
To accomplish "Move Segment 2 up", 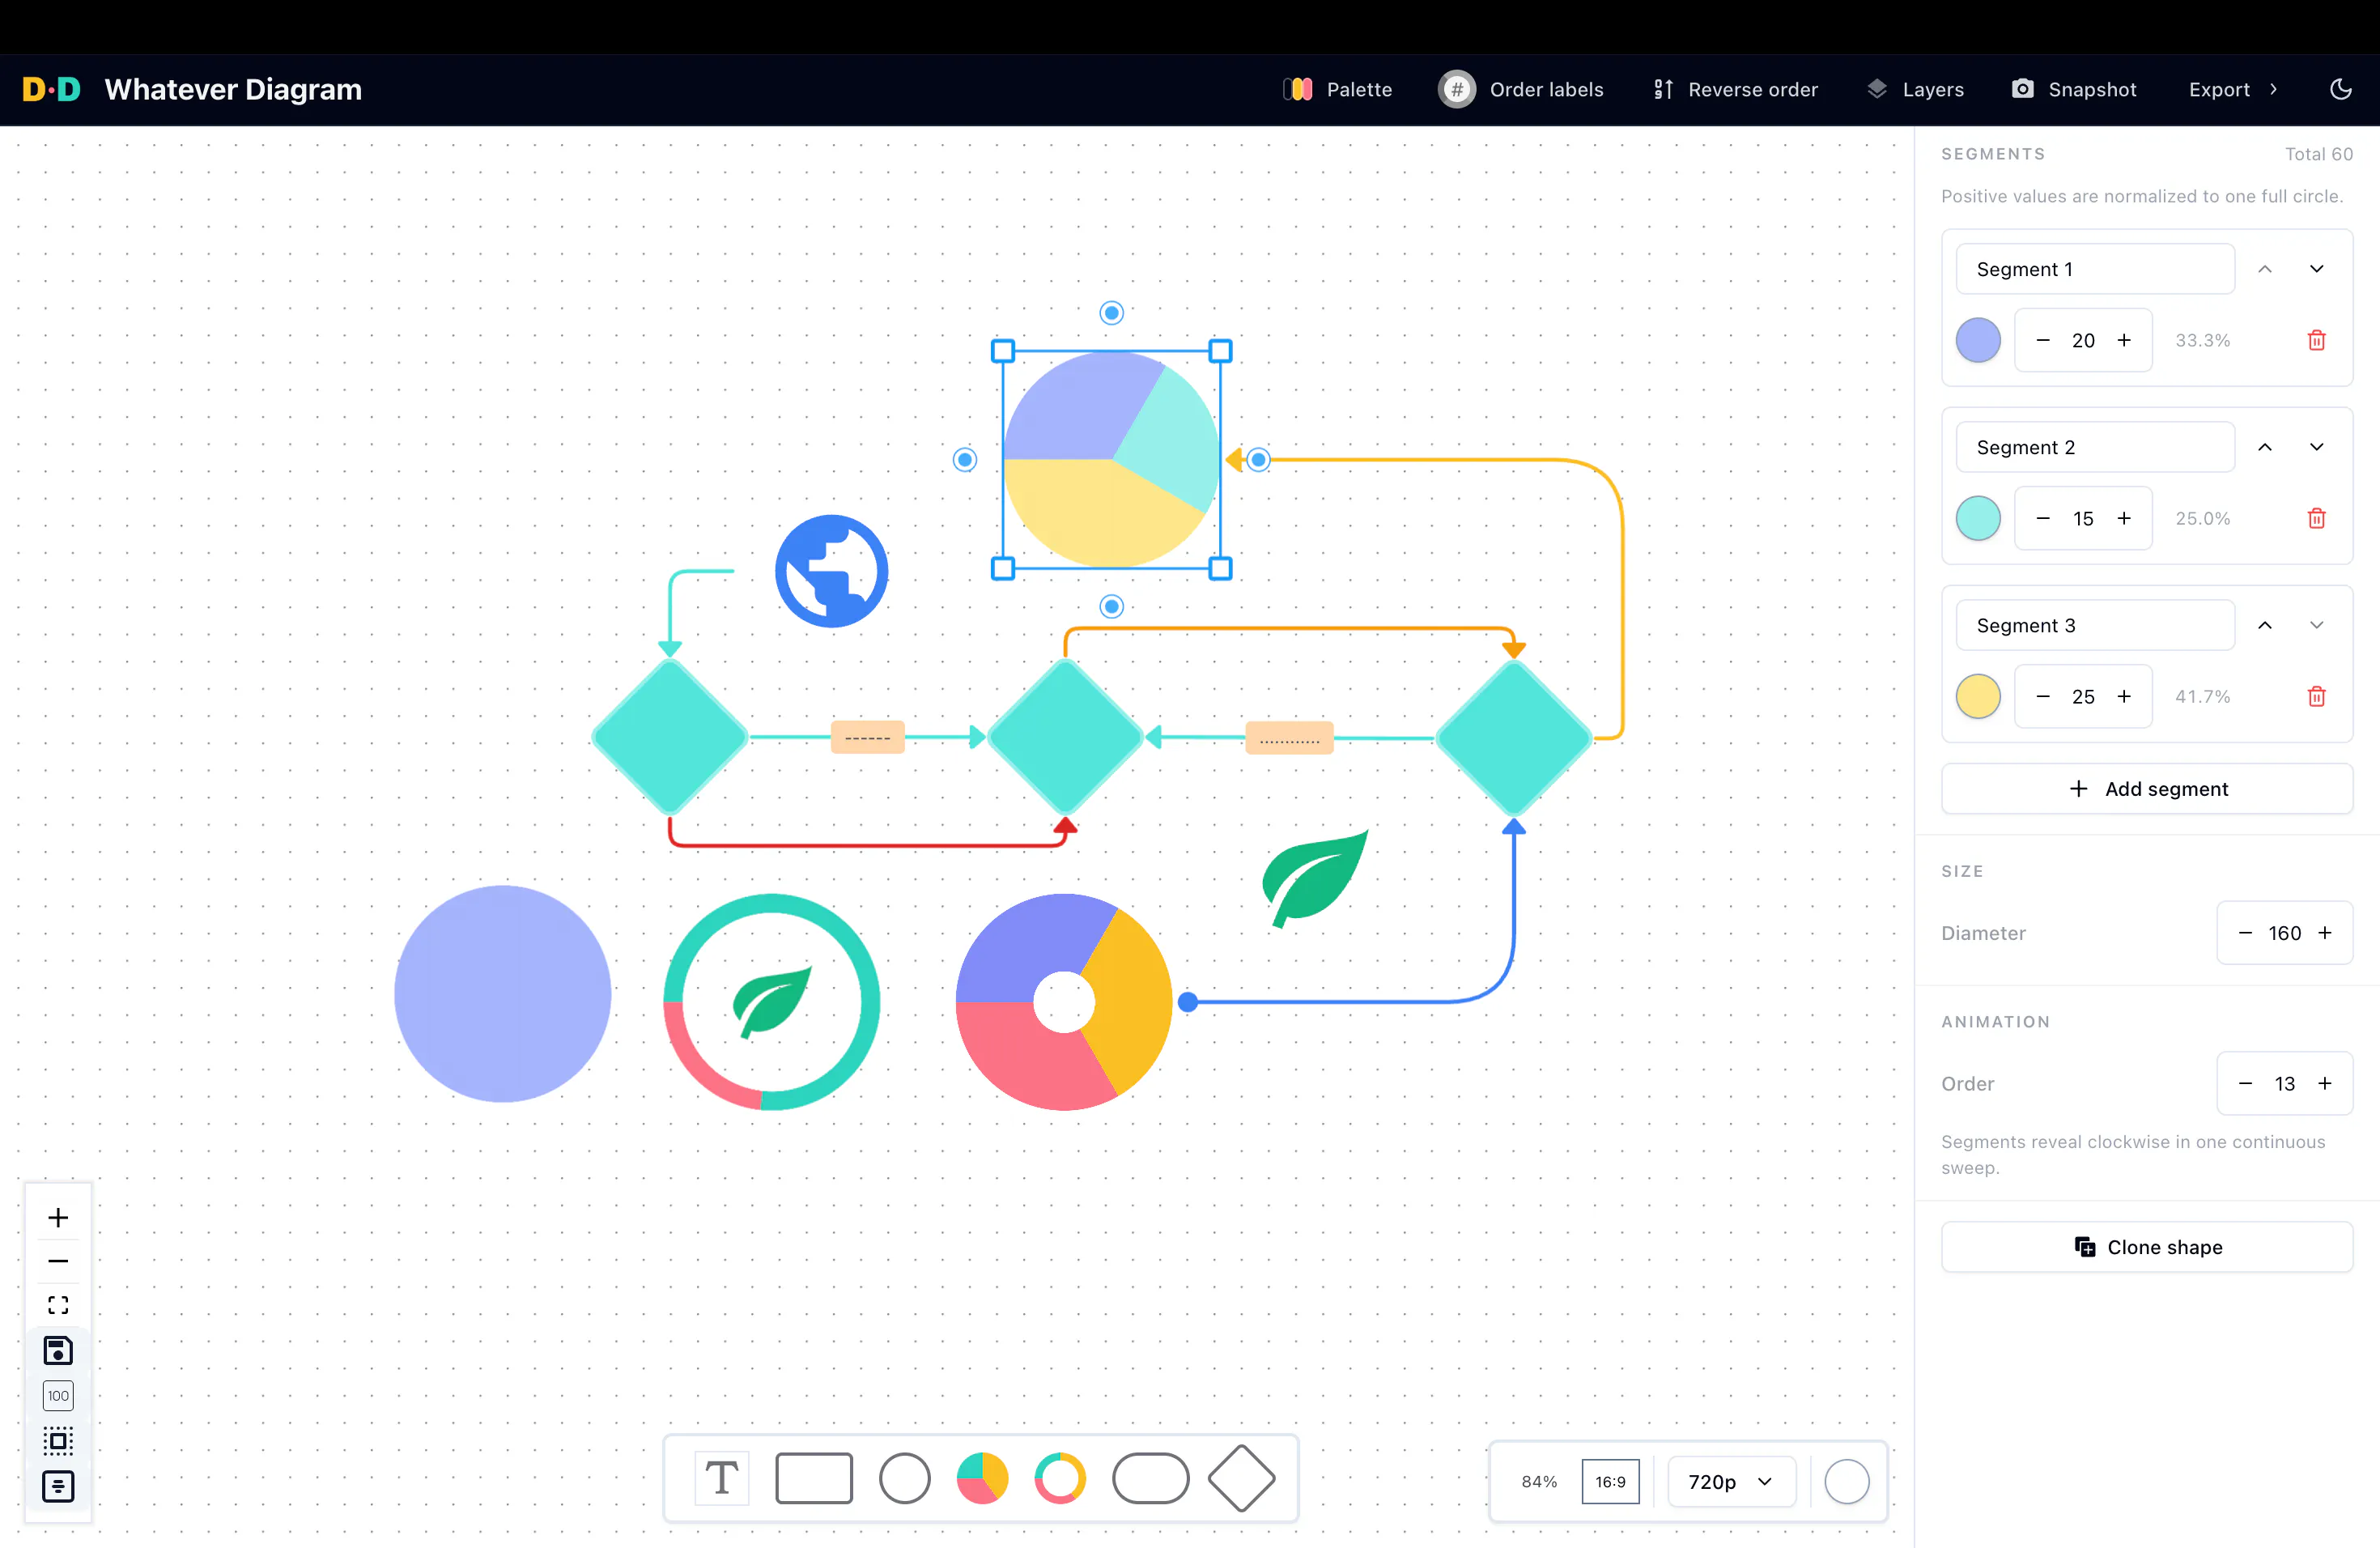I will click(x=2265, y=447).
